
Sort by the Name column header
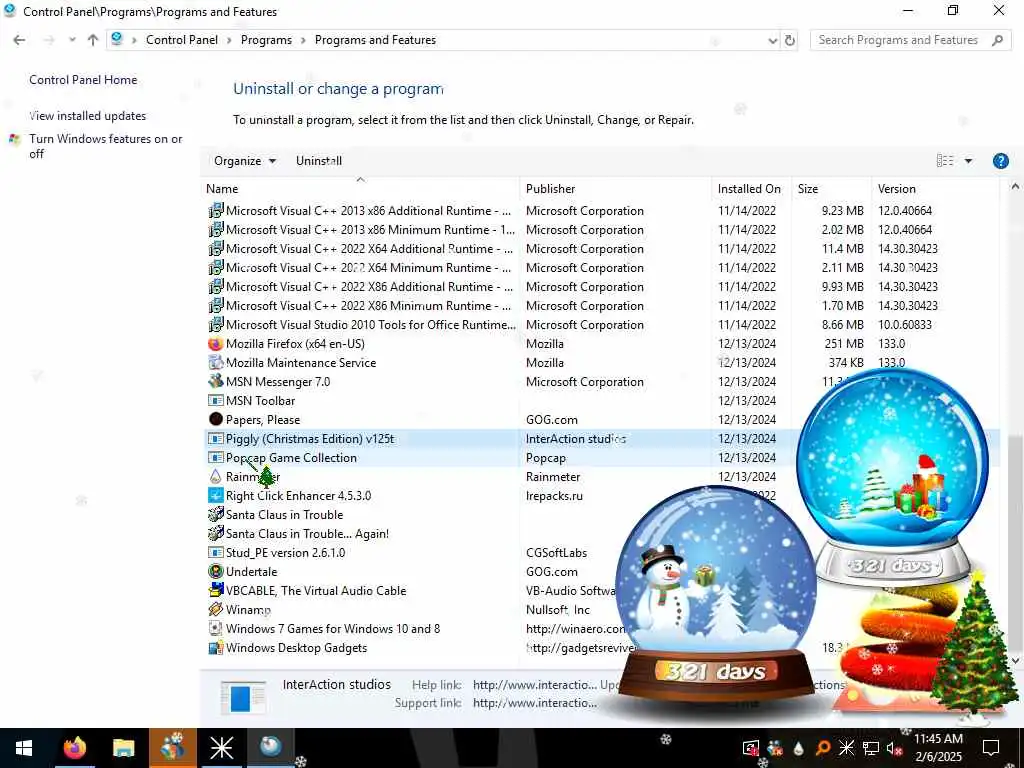point(360,189)
